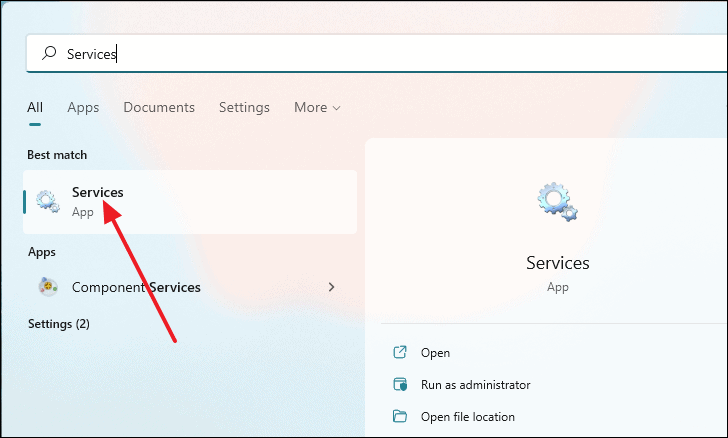Click the Best match heading
The width and height of the screenshot is (728, 438).
pos(57,155)
